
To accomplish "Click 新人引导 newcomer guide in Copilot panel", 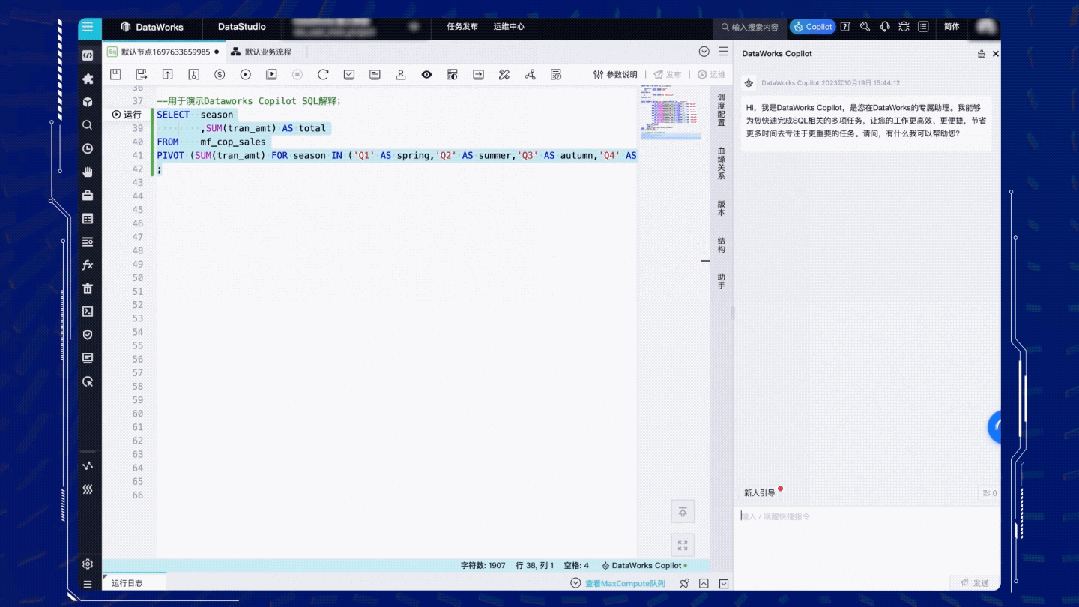I will click(760, 493).
